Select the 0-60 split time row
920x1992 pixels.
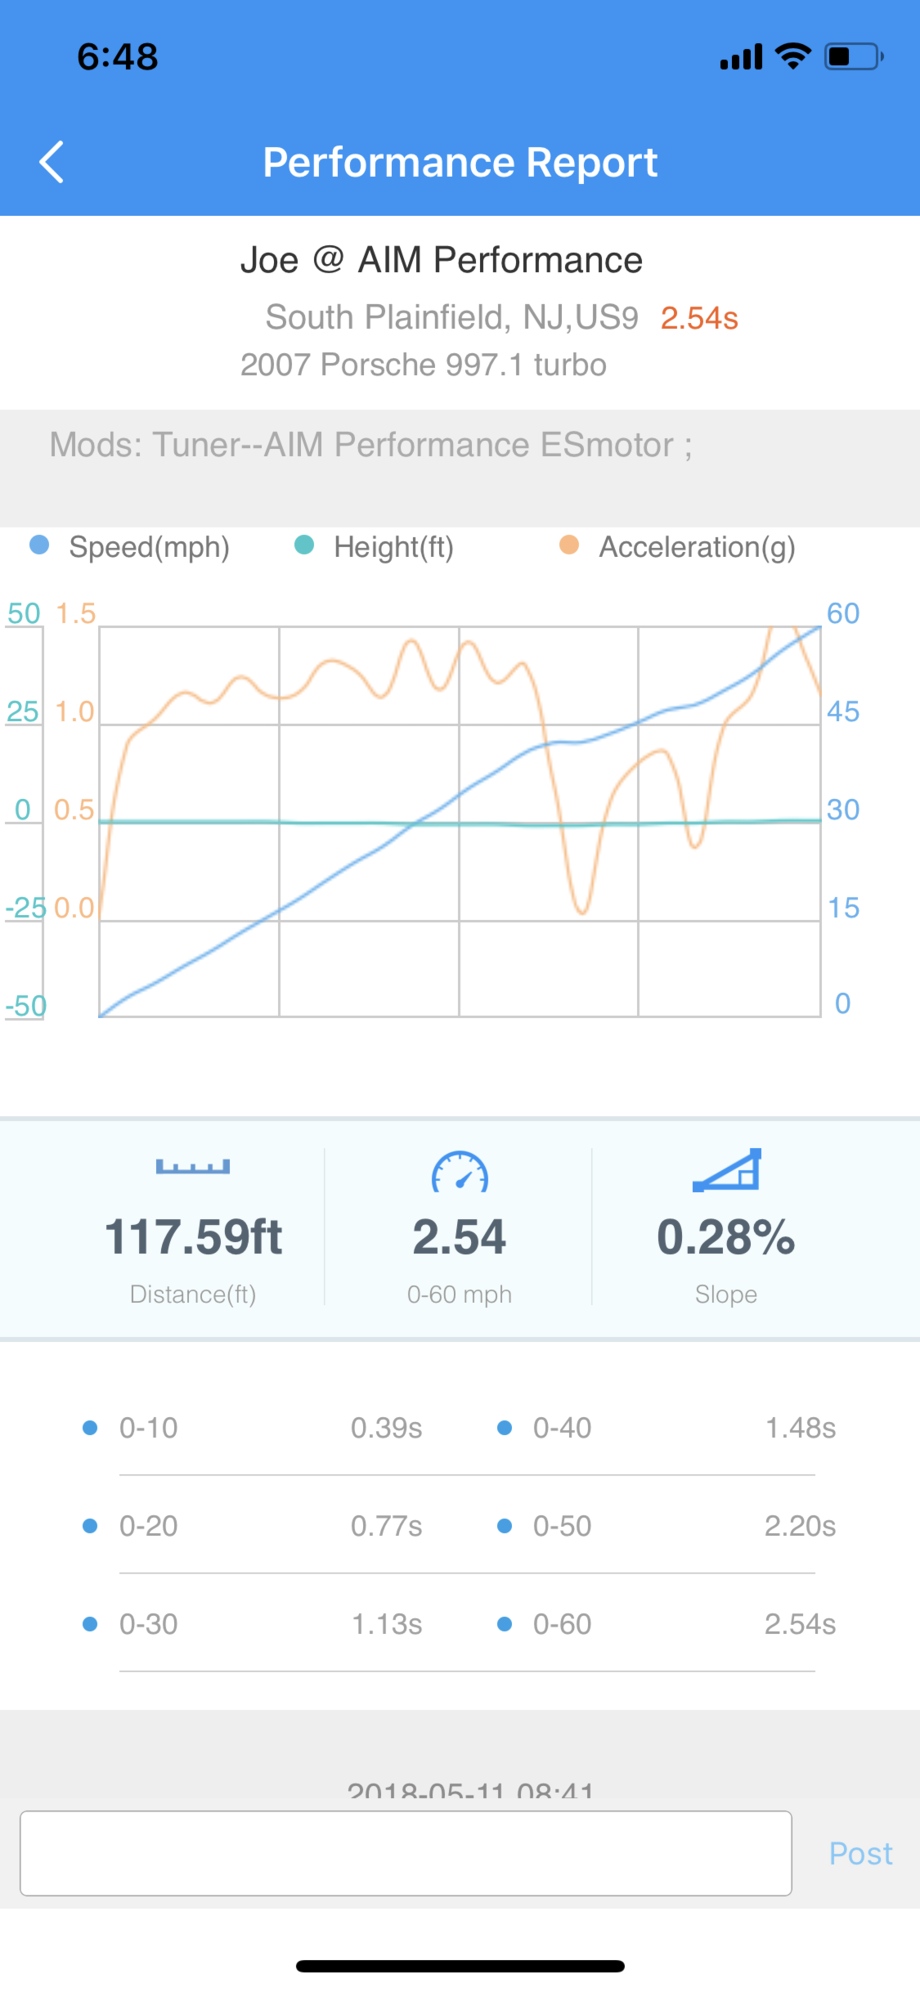666,1624
